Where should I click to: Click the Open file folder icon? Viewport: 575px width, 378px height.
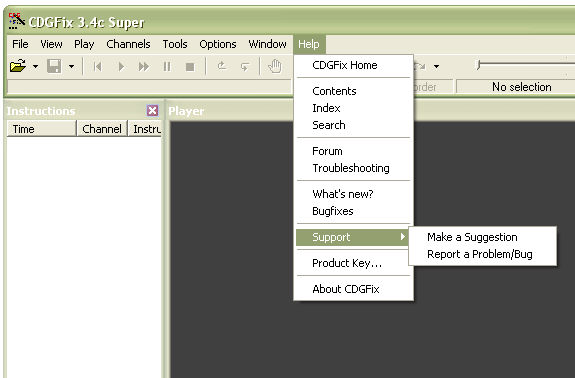18,66
